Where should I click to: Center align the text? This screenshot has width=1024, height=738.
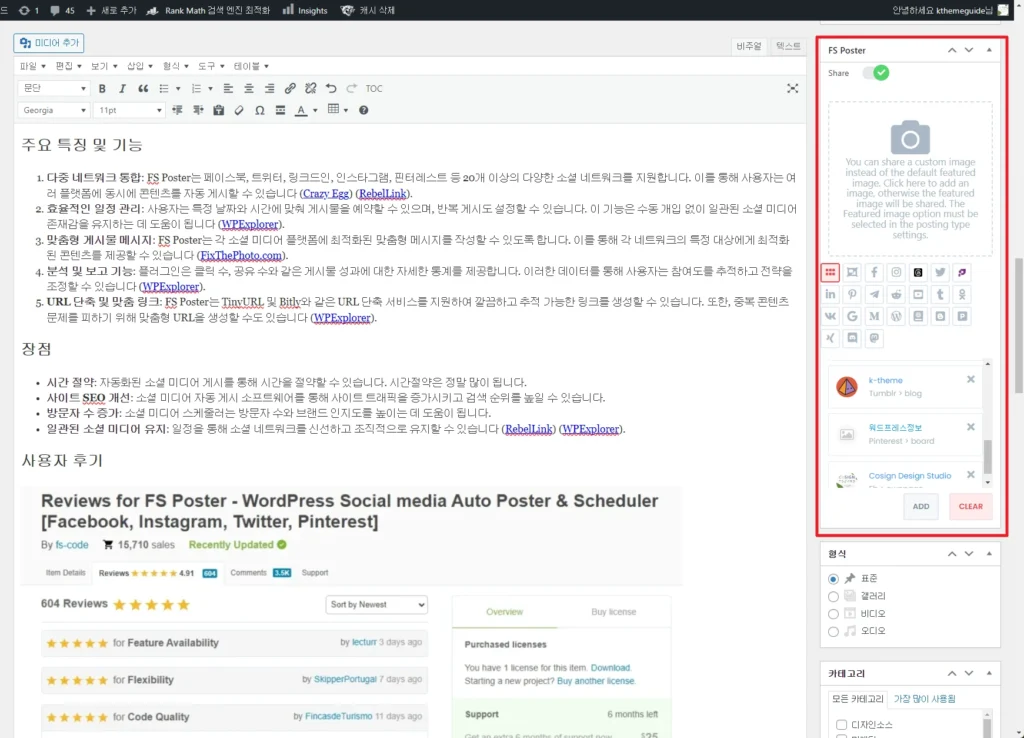pyautogui.click(x=249, y=88)
